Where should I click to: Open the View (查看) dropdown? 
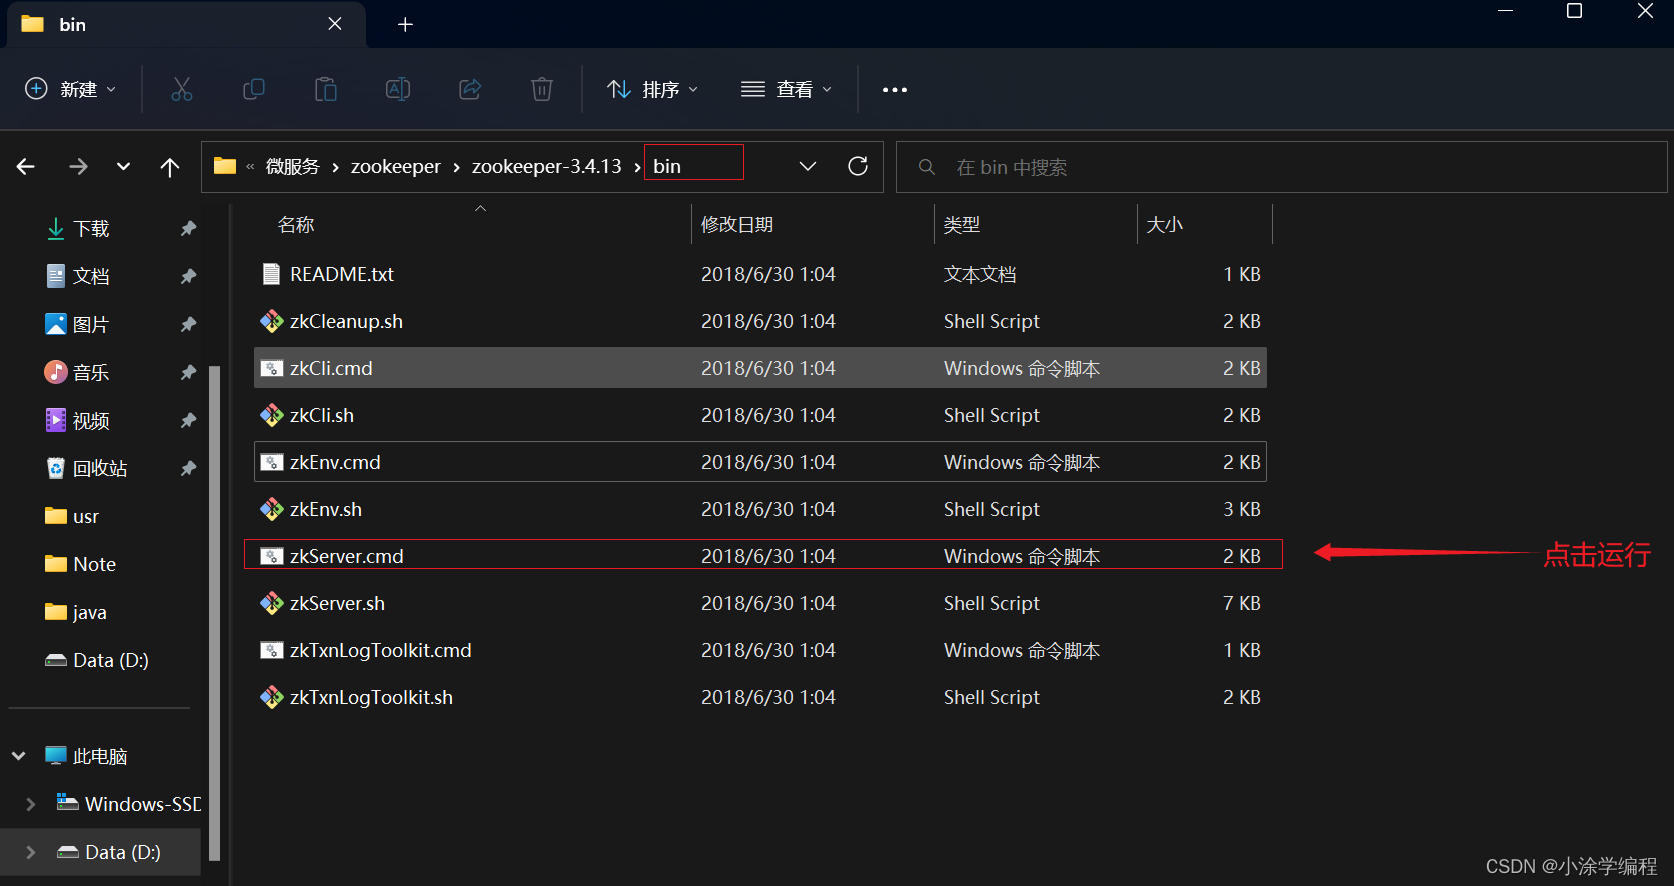pyautogui.click(x=787, y=89)
